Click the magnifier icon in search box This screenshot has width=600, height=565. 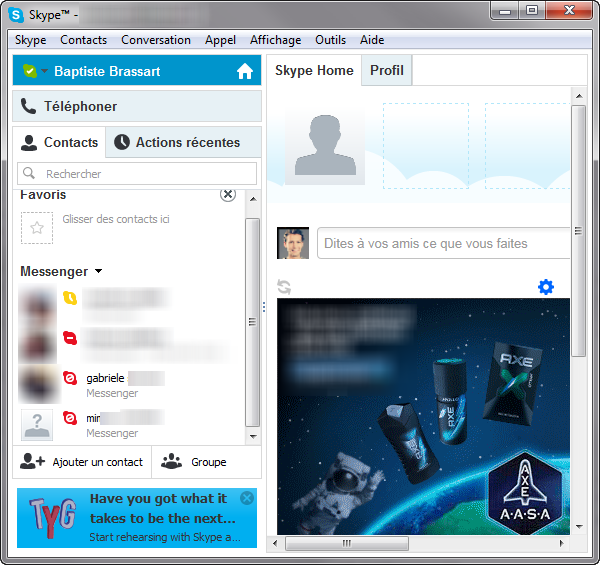coord(29,173)
